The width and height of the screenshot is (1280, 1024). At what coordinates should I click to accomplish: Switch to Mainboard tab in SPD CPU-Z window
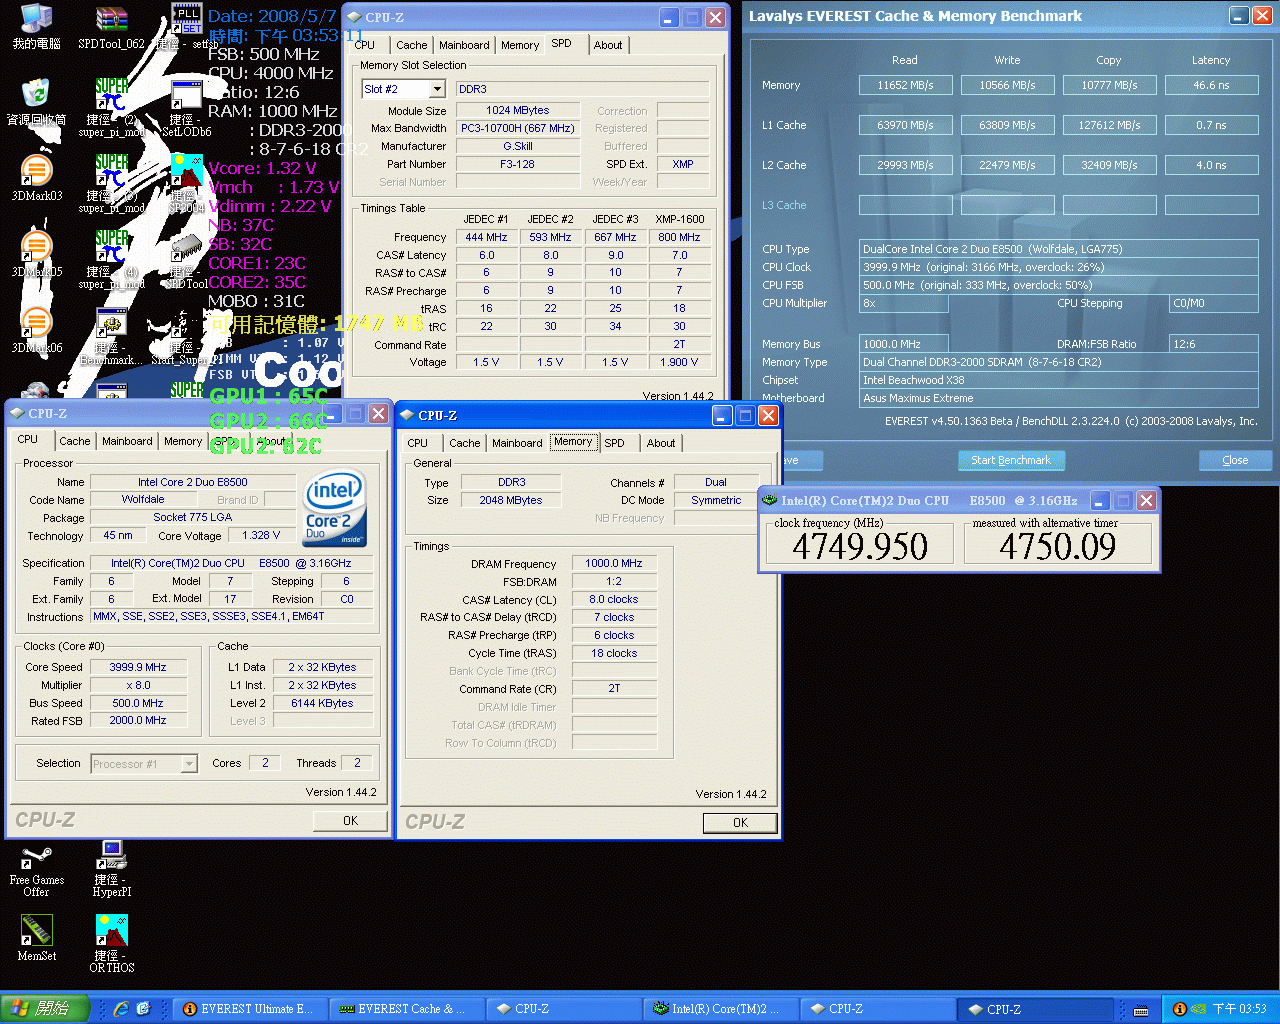(x=464, y=45)
